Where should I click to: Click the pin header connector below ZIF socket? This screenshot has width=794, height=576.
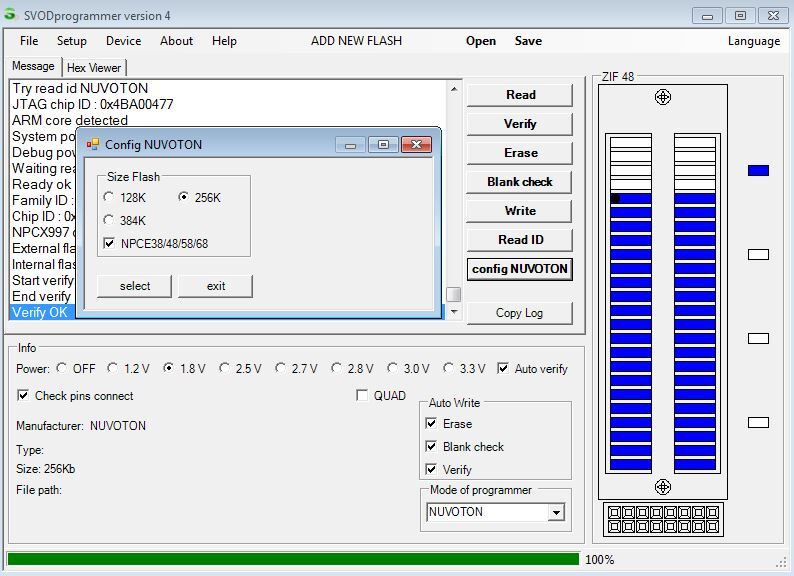click(662, 519)
